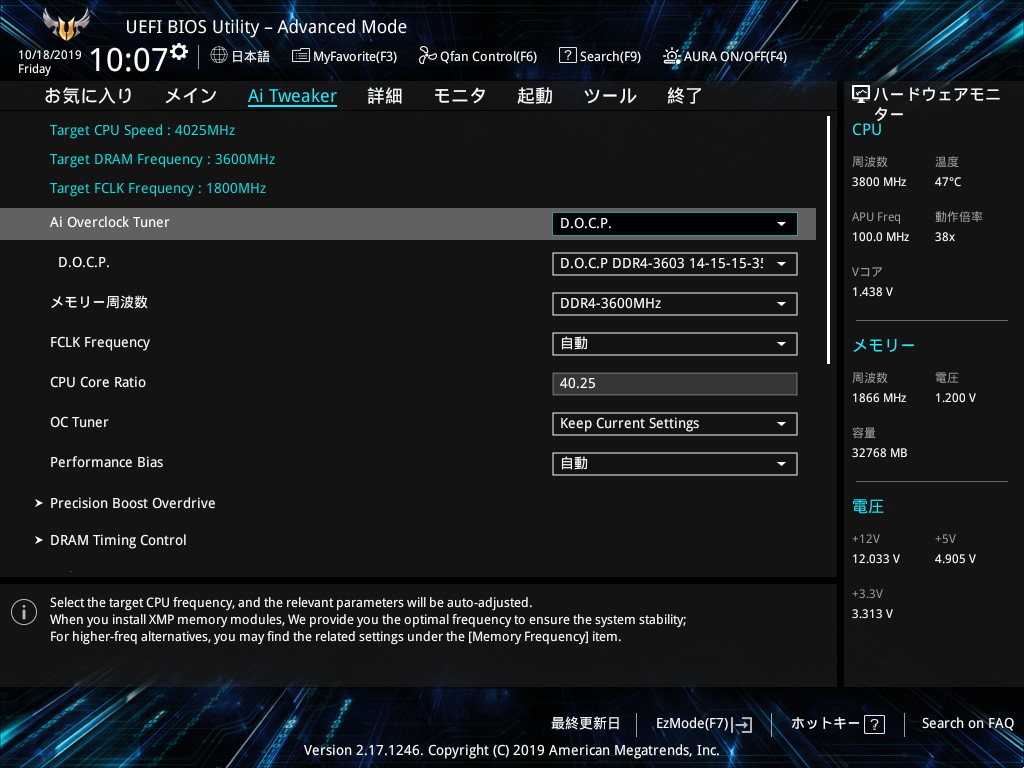The width and height of the screenshot is (1024, 768).
Task: Open D.O.C.P. profile dropdown
Action: 675,264
